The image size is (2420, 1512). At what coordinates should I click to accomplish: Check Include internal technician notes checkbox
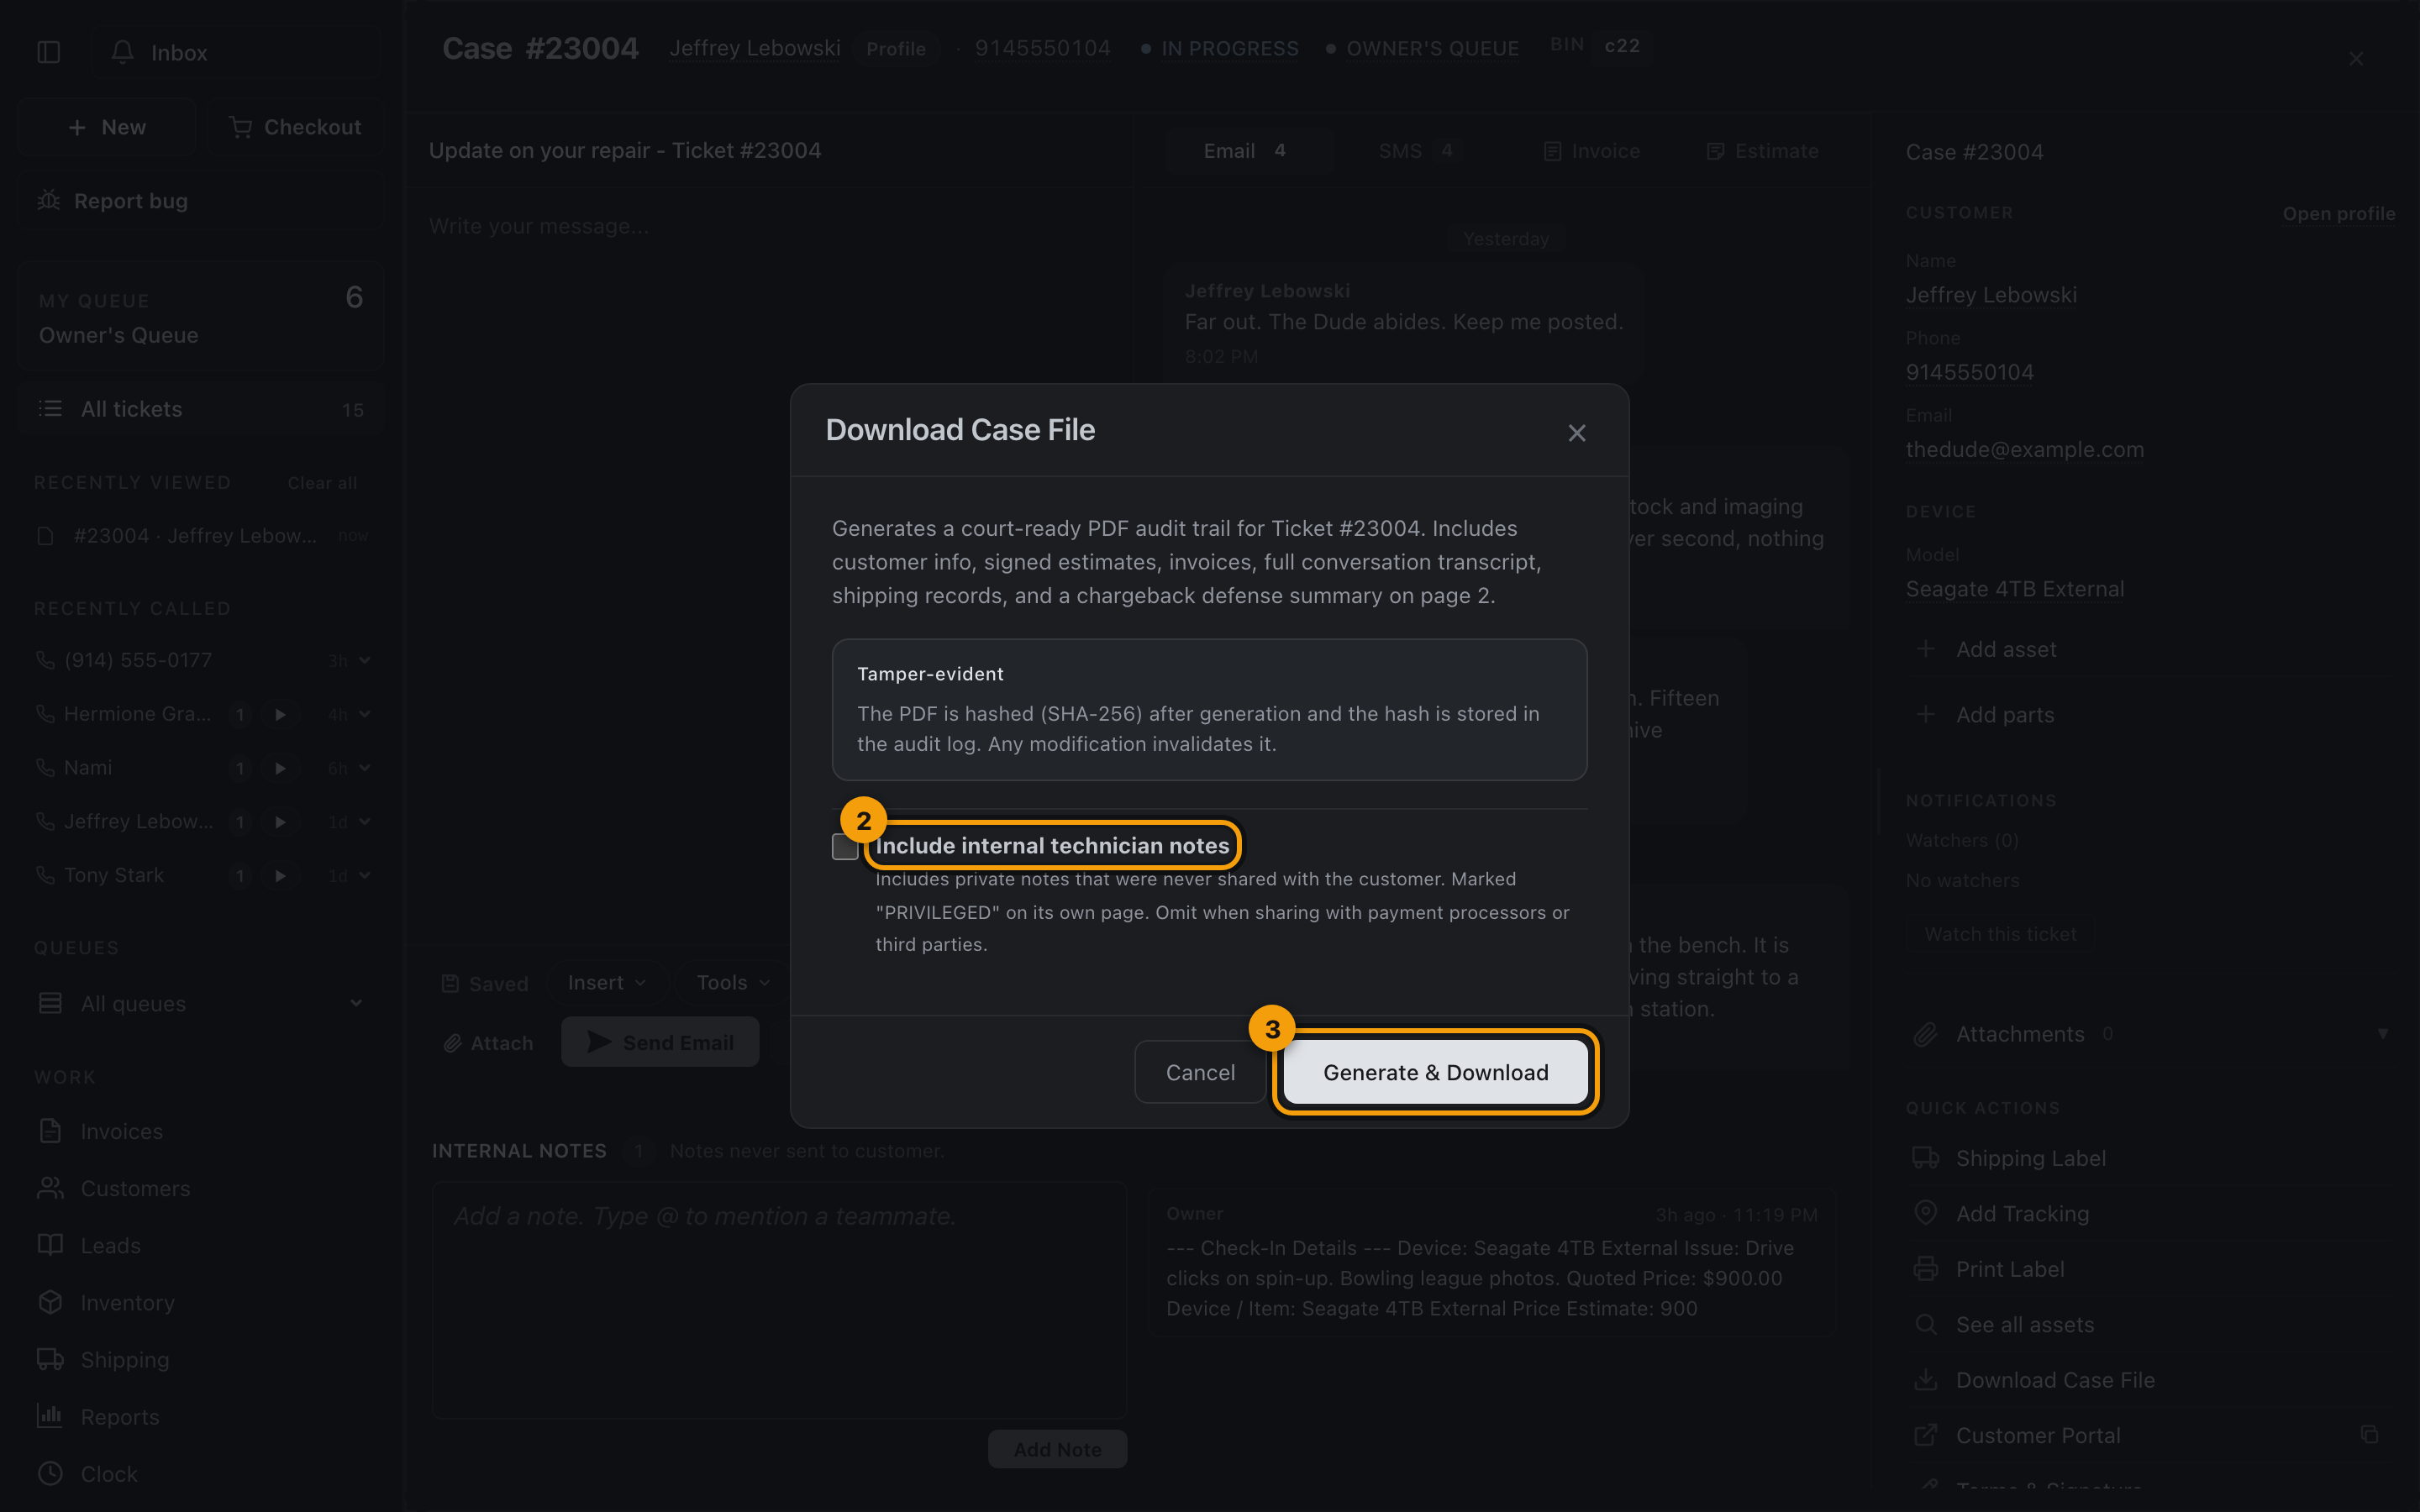[x=845, y=846]
